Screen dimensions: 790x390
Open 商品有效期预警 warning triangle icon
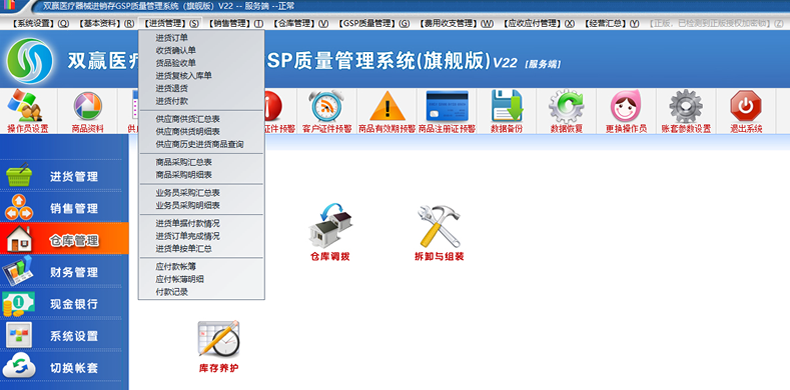click(387, 112)
